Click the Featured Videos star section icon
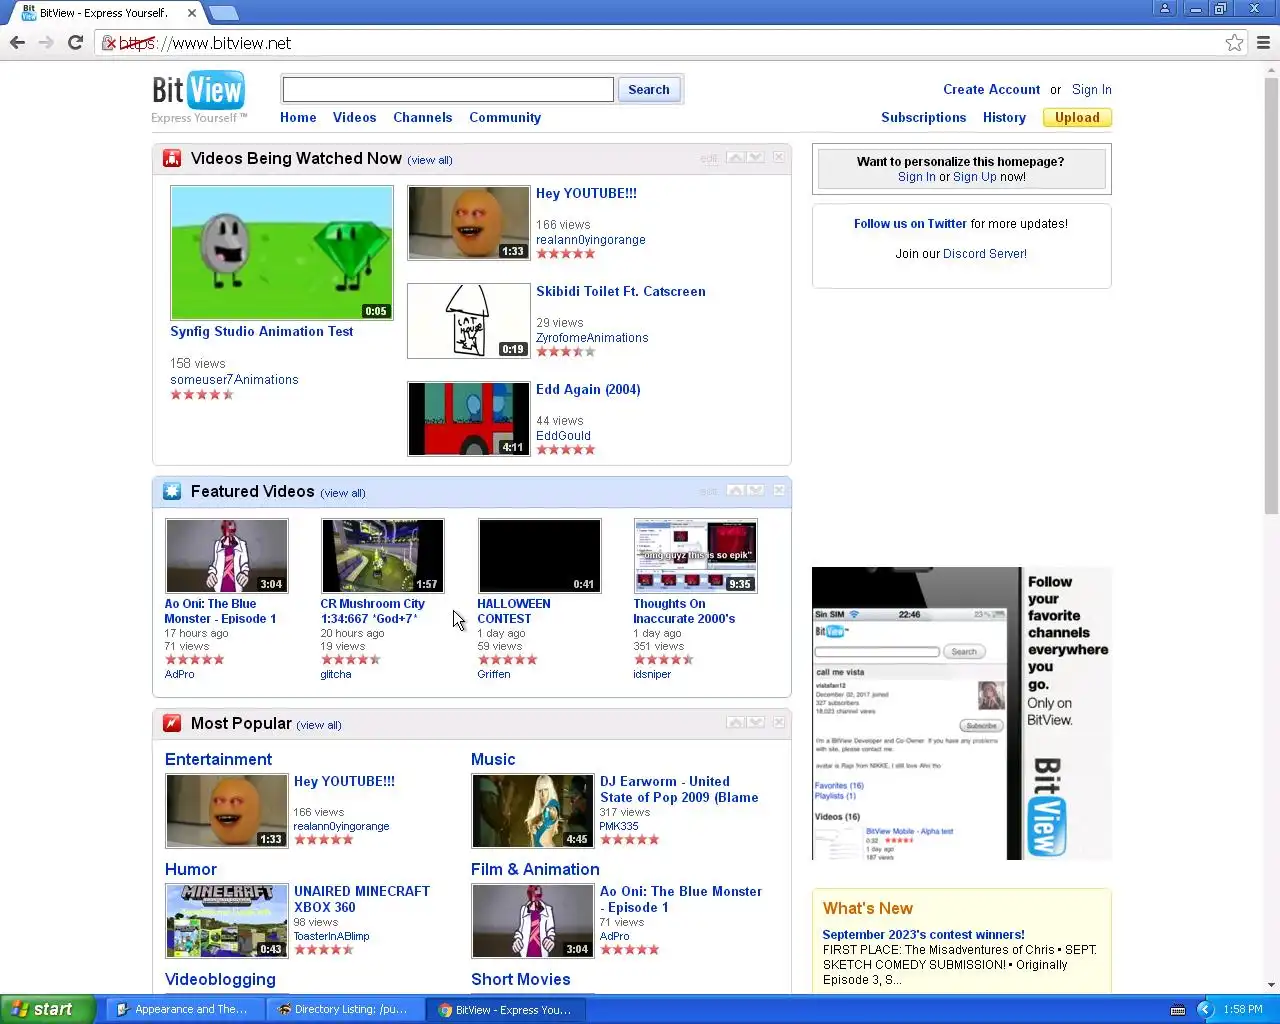Viewport: 1280px width, 1024px height. (172, 491)
